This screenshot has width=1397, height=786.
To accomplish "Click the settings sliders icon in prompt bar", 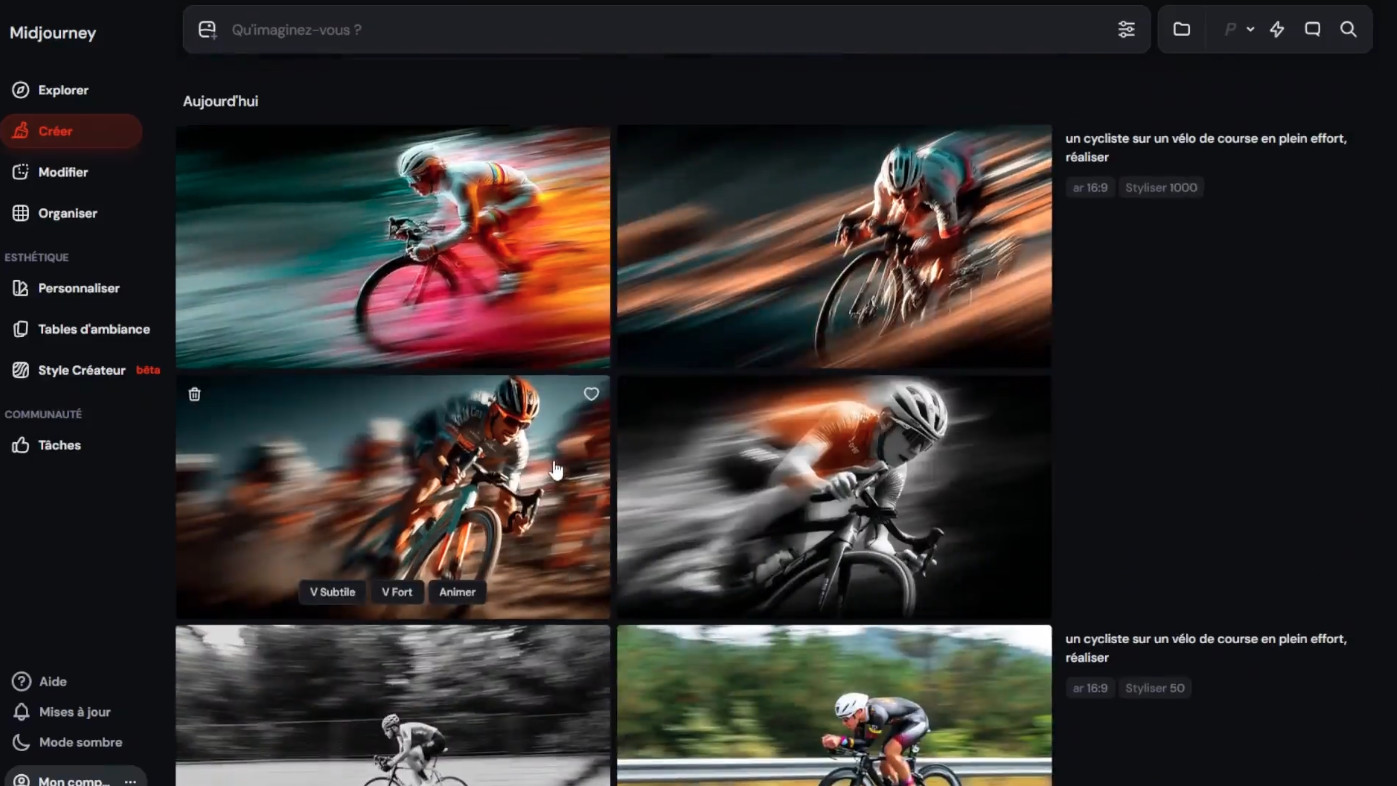I will [x=1126, y=30].
